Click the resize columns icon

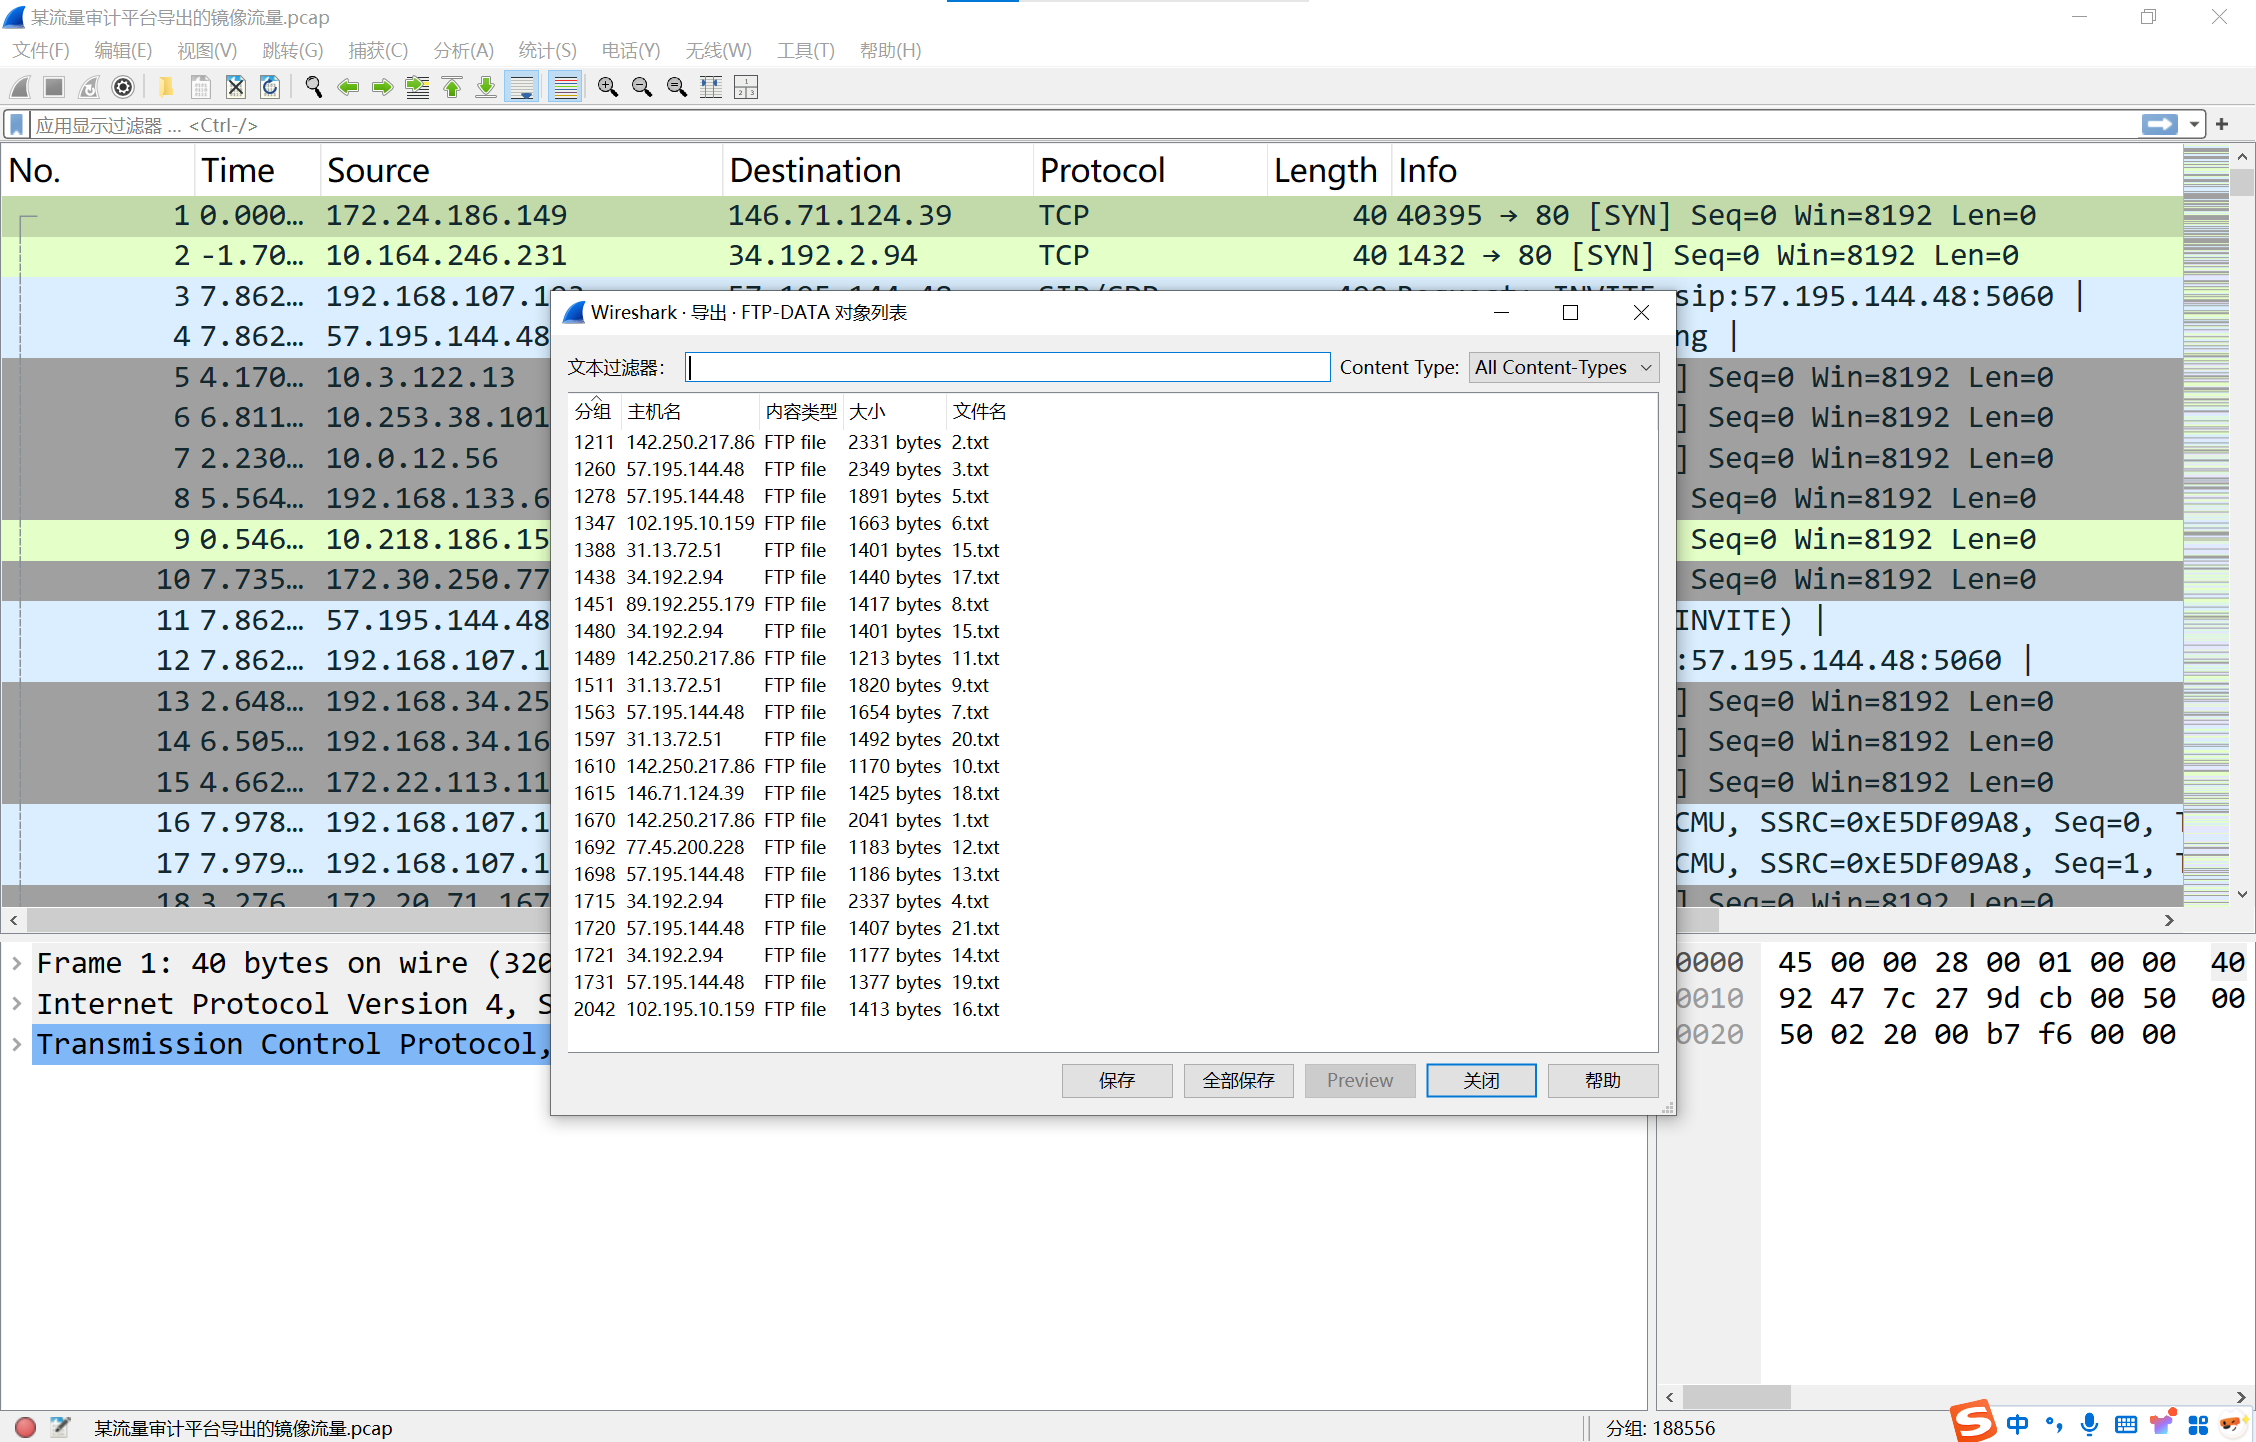[711, 88]
